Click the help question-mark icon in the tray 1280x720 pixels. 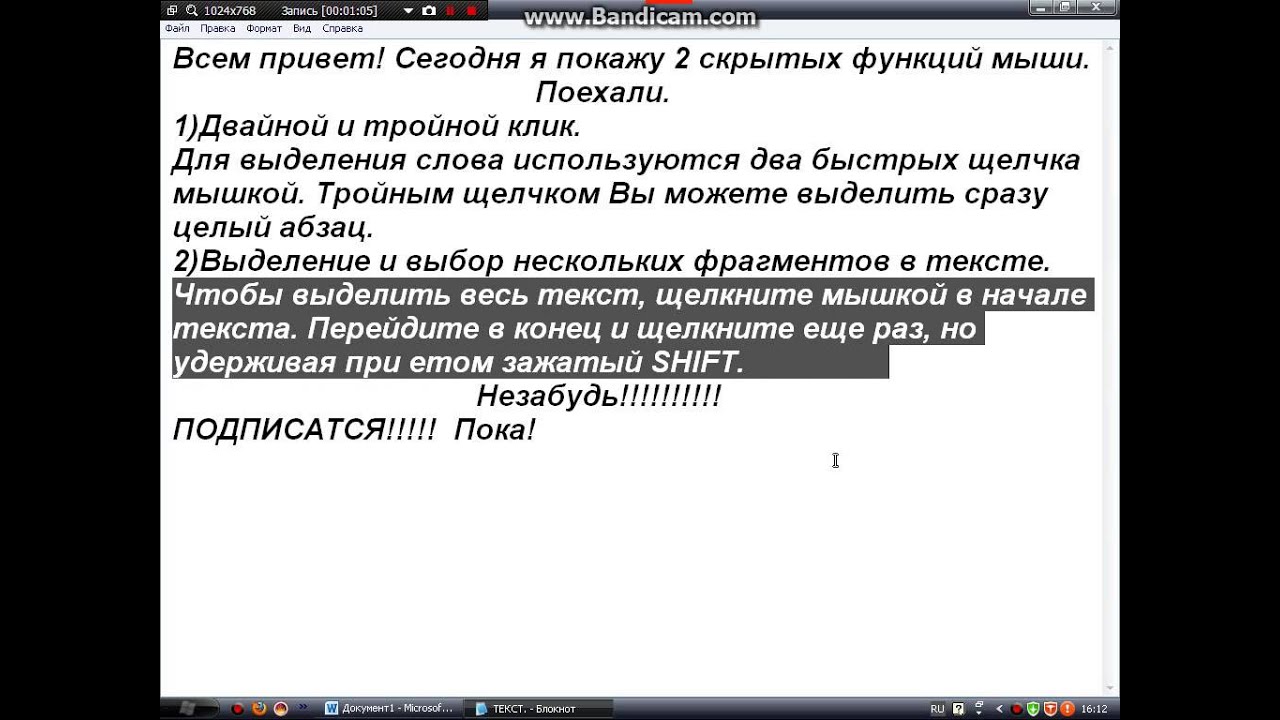click(958, 709)
